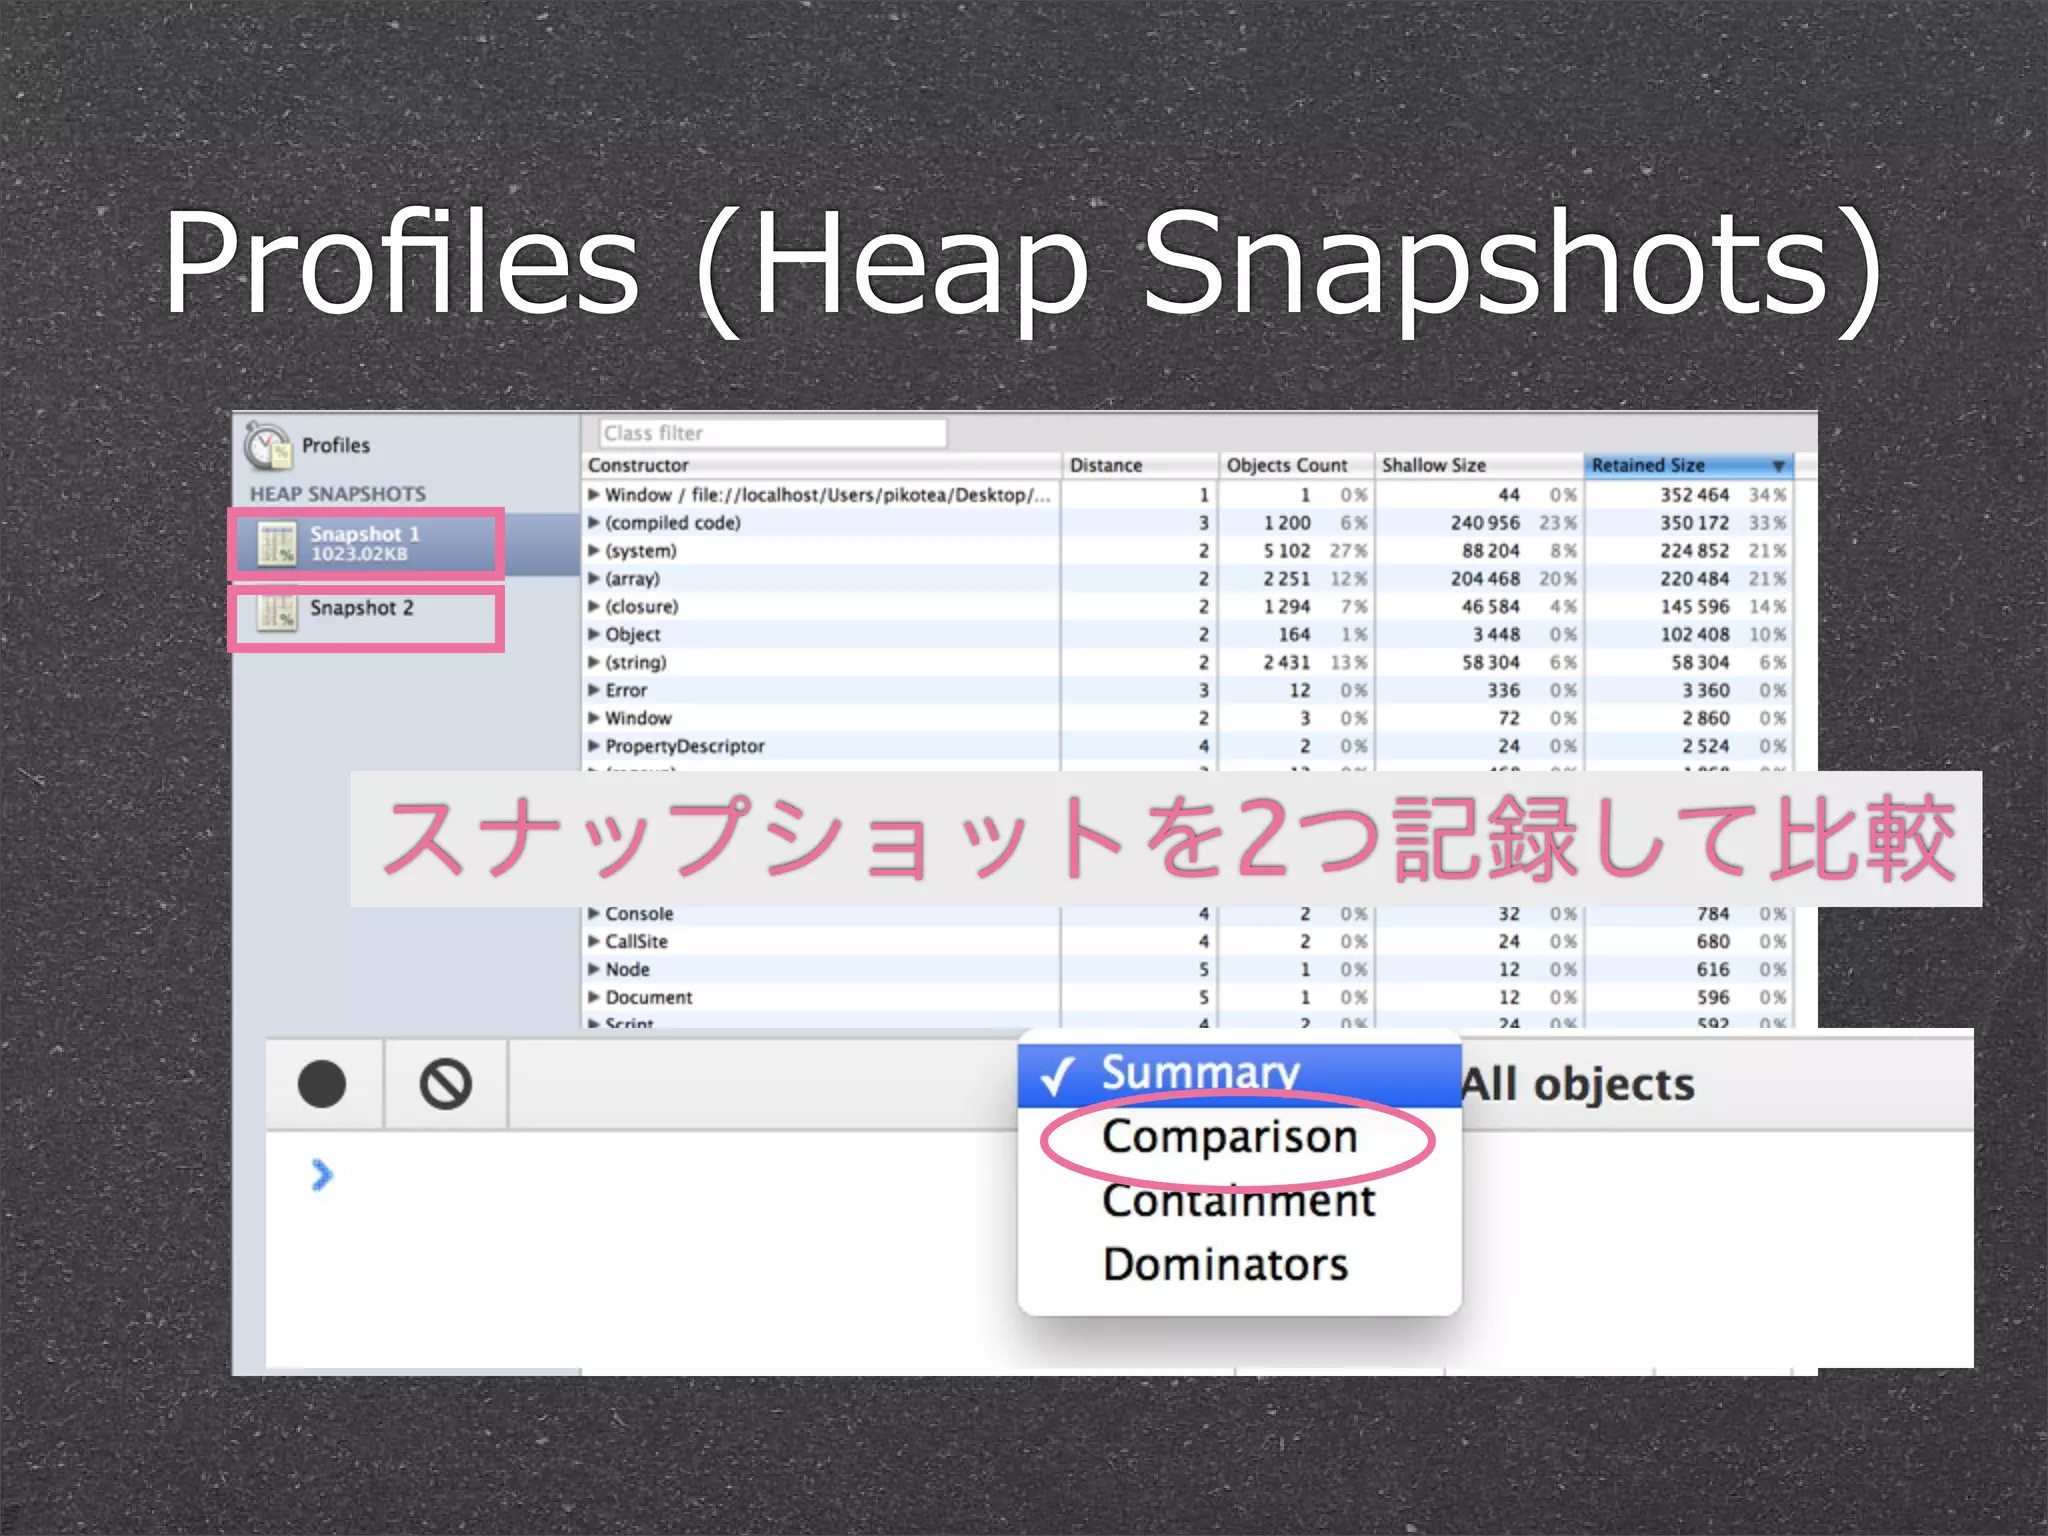Sort by Constructor column header
Viewport: 2048px width, 1536px height.
[820, 465]
